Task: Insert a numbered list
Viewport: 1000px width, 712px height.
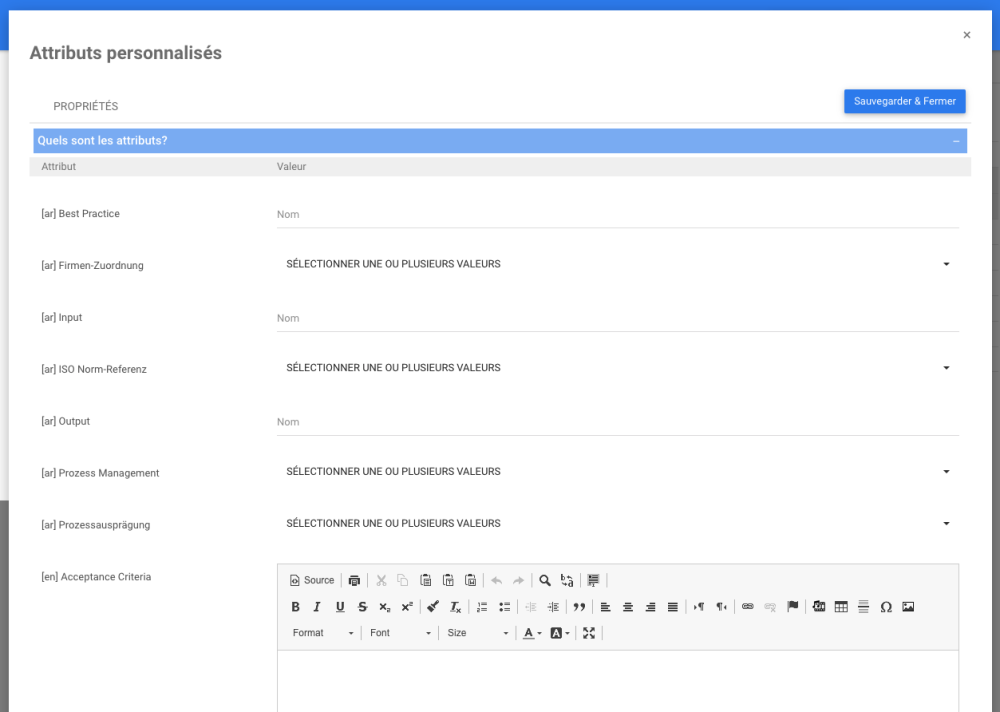Action: tap(482, 607)
